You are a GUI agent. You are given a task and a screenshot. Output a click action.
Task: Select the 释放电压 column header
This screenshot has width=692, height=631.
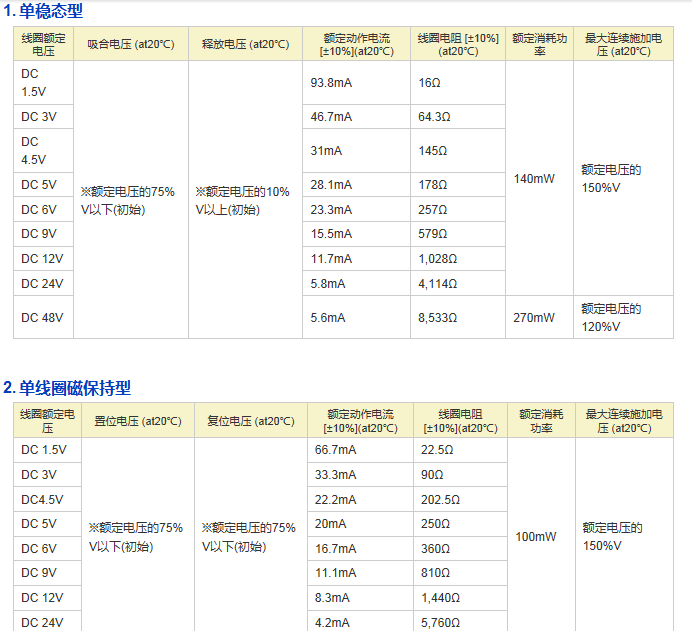click(245, 44)
